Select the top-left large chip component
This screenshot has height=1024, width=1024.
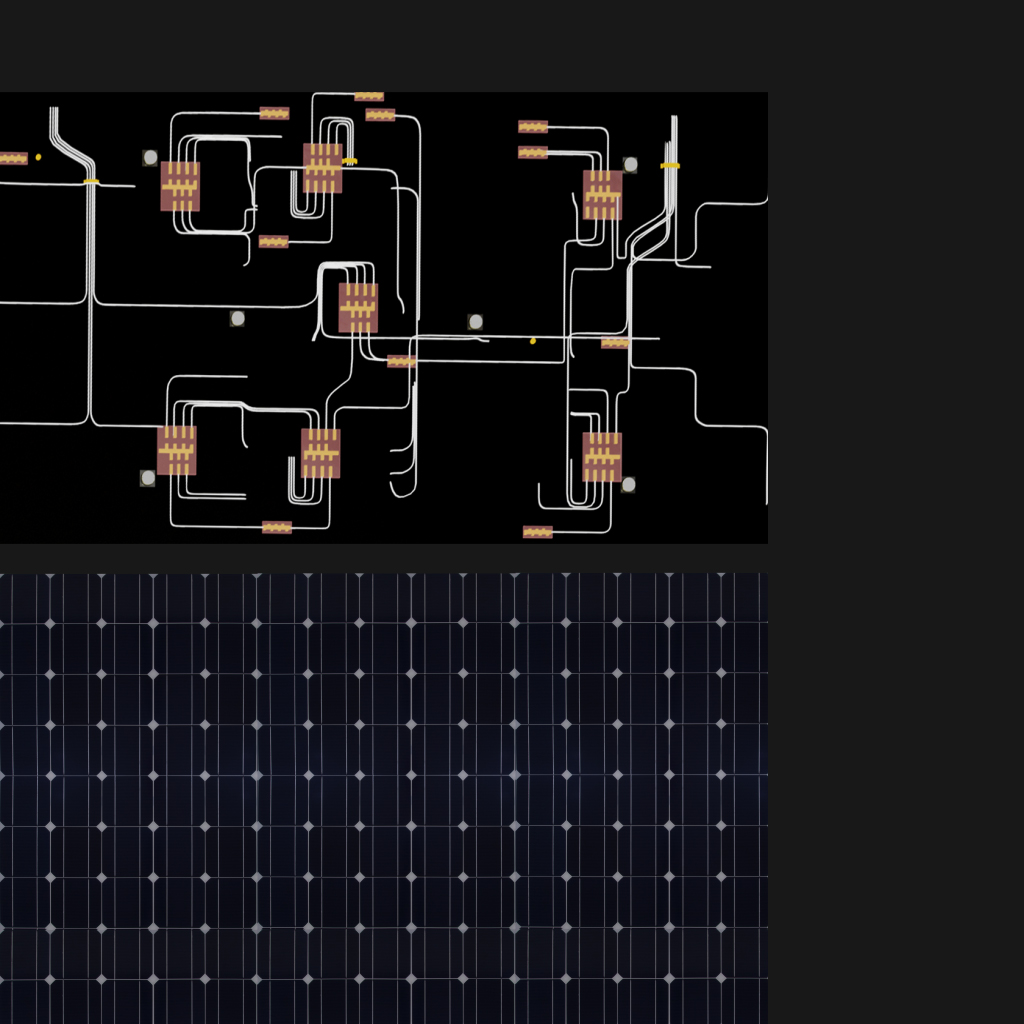180,186
